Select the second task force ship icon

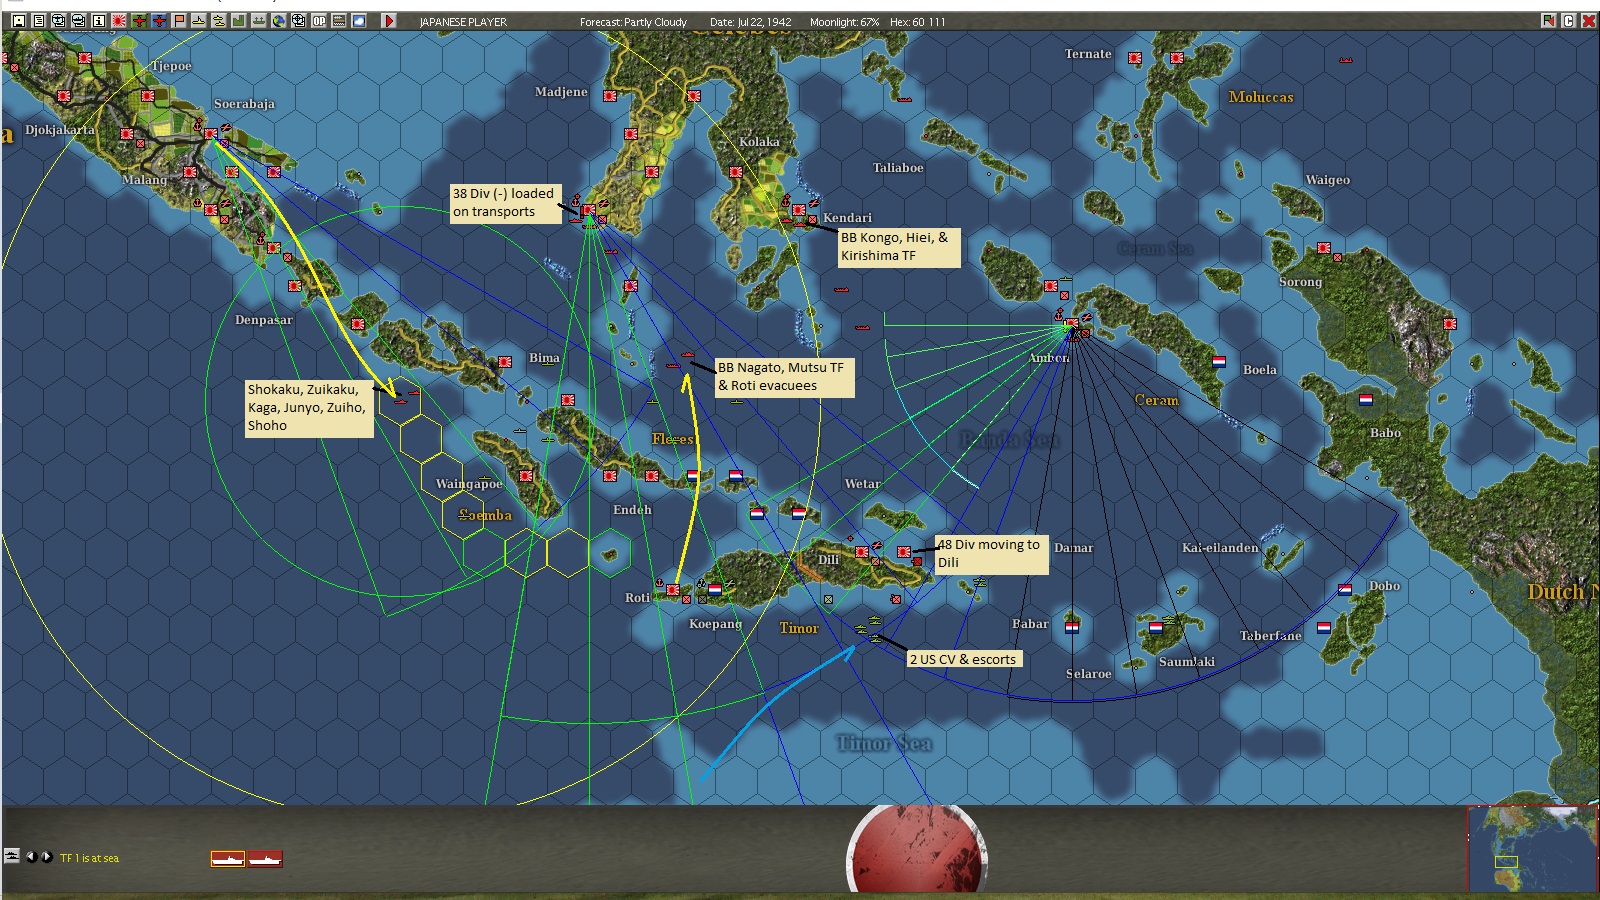pyautogui.click(x=265, y=859)
